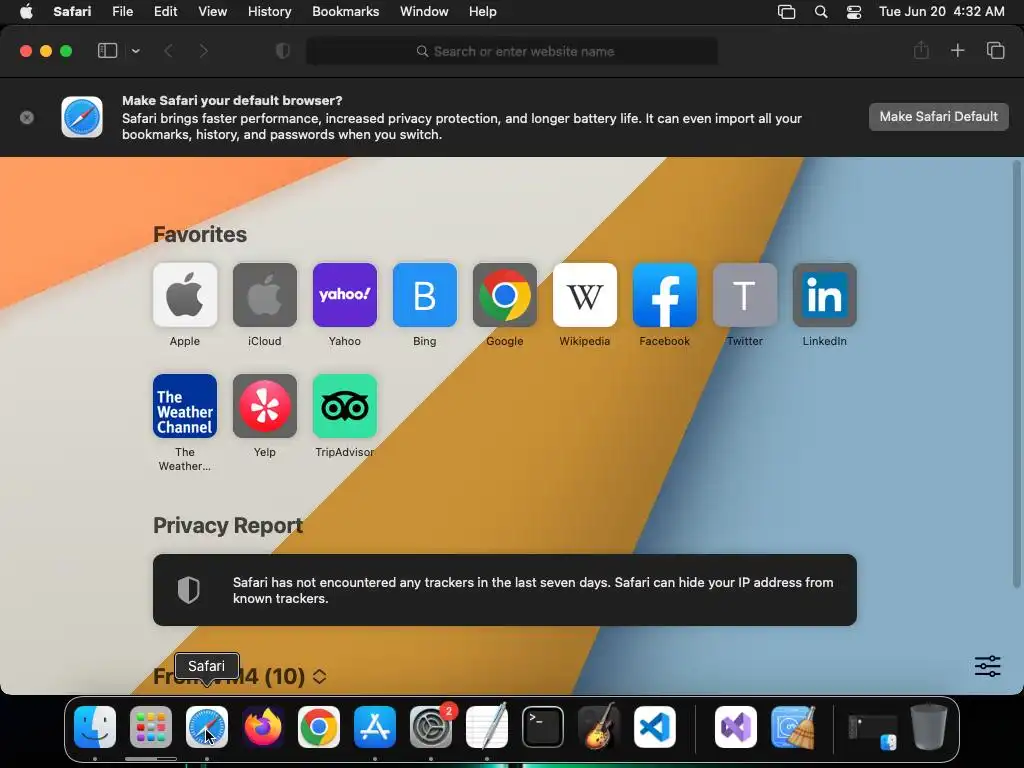Click Make Safari Default button

point(938,117)
